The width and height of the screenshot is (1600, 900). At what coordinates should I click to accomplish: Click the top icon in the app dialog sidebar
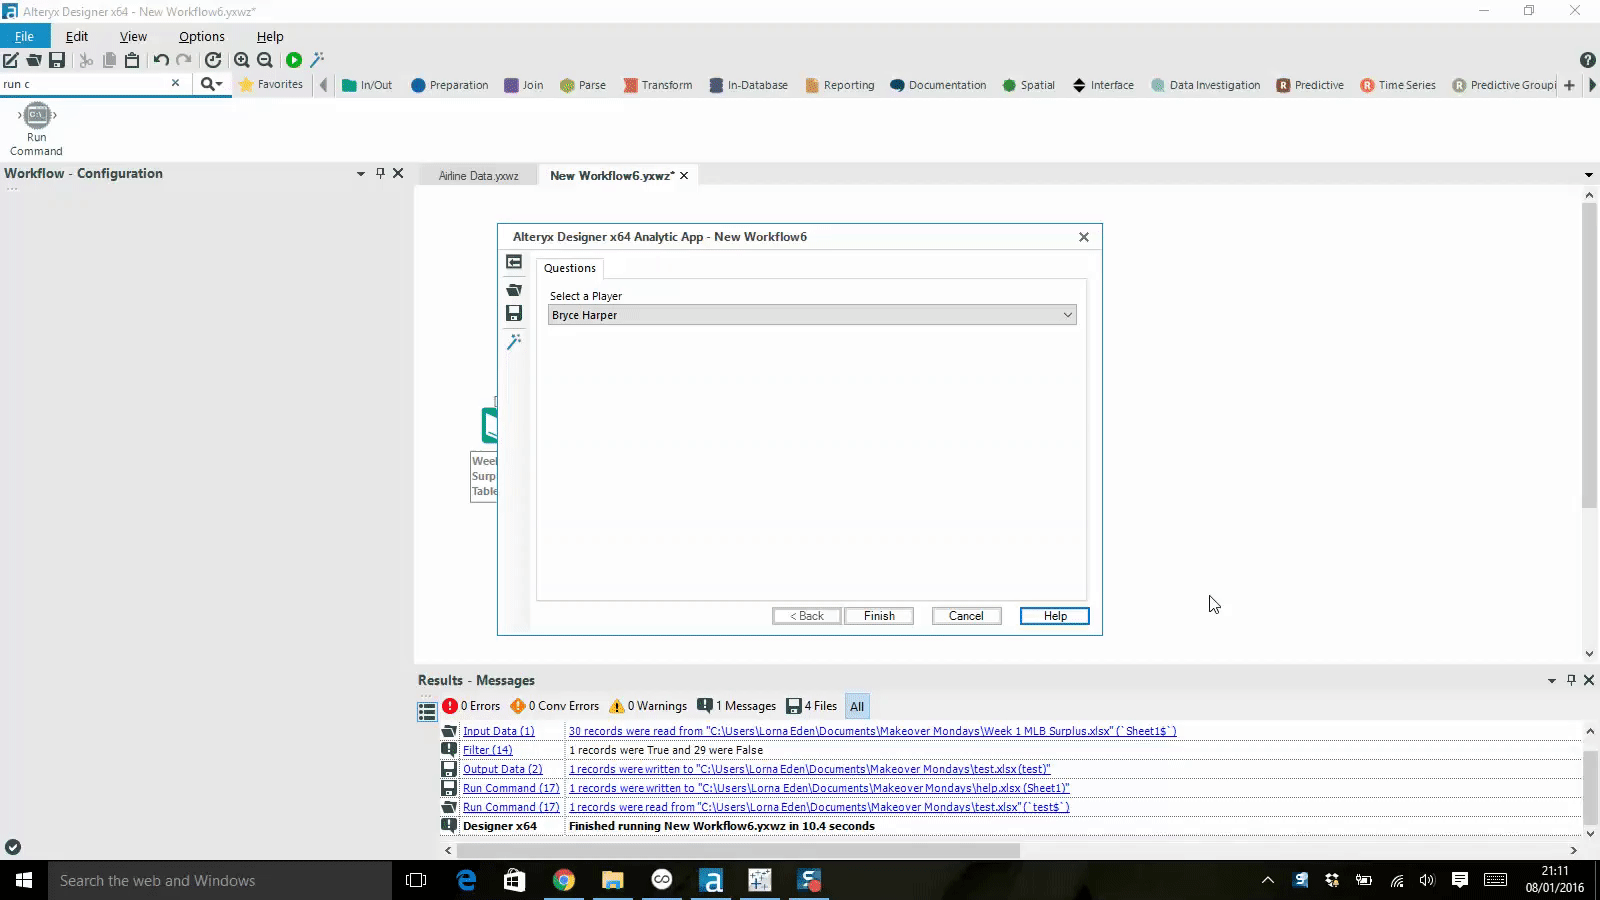[514, 262]
